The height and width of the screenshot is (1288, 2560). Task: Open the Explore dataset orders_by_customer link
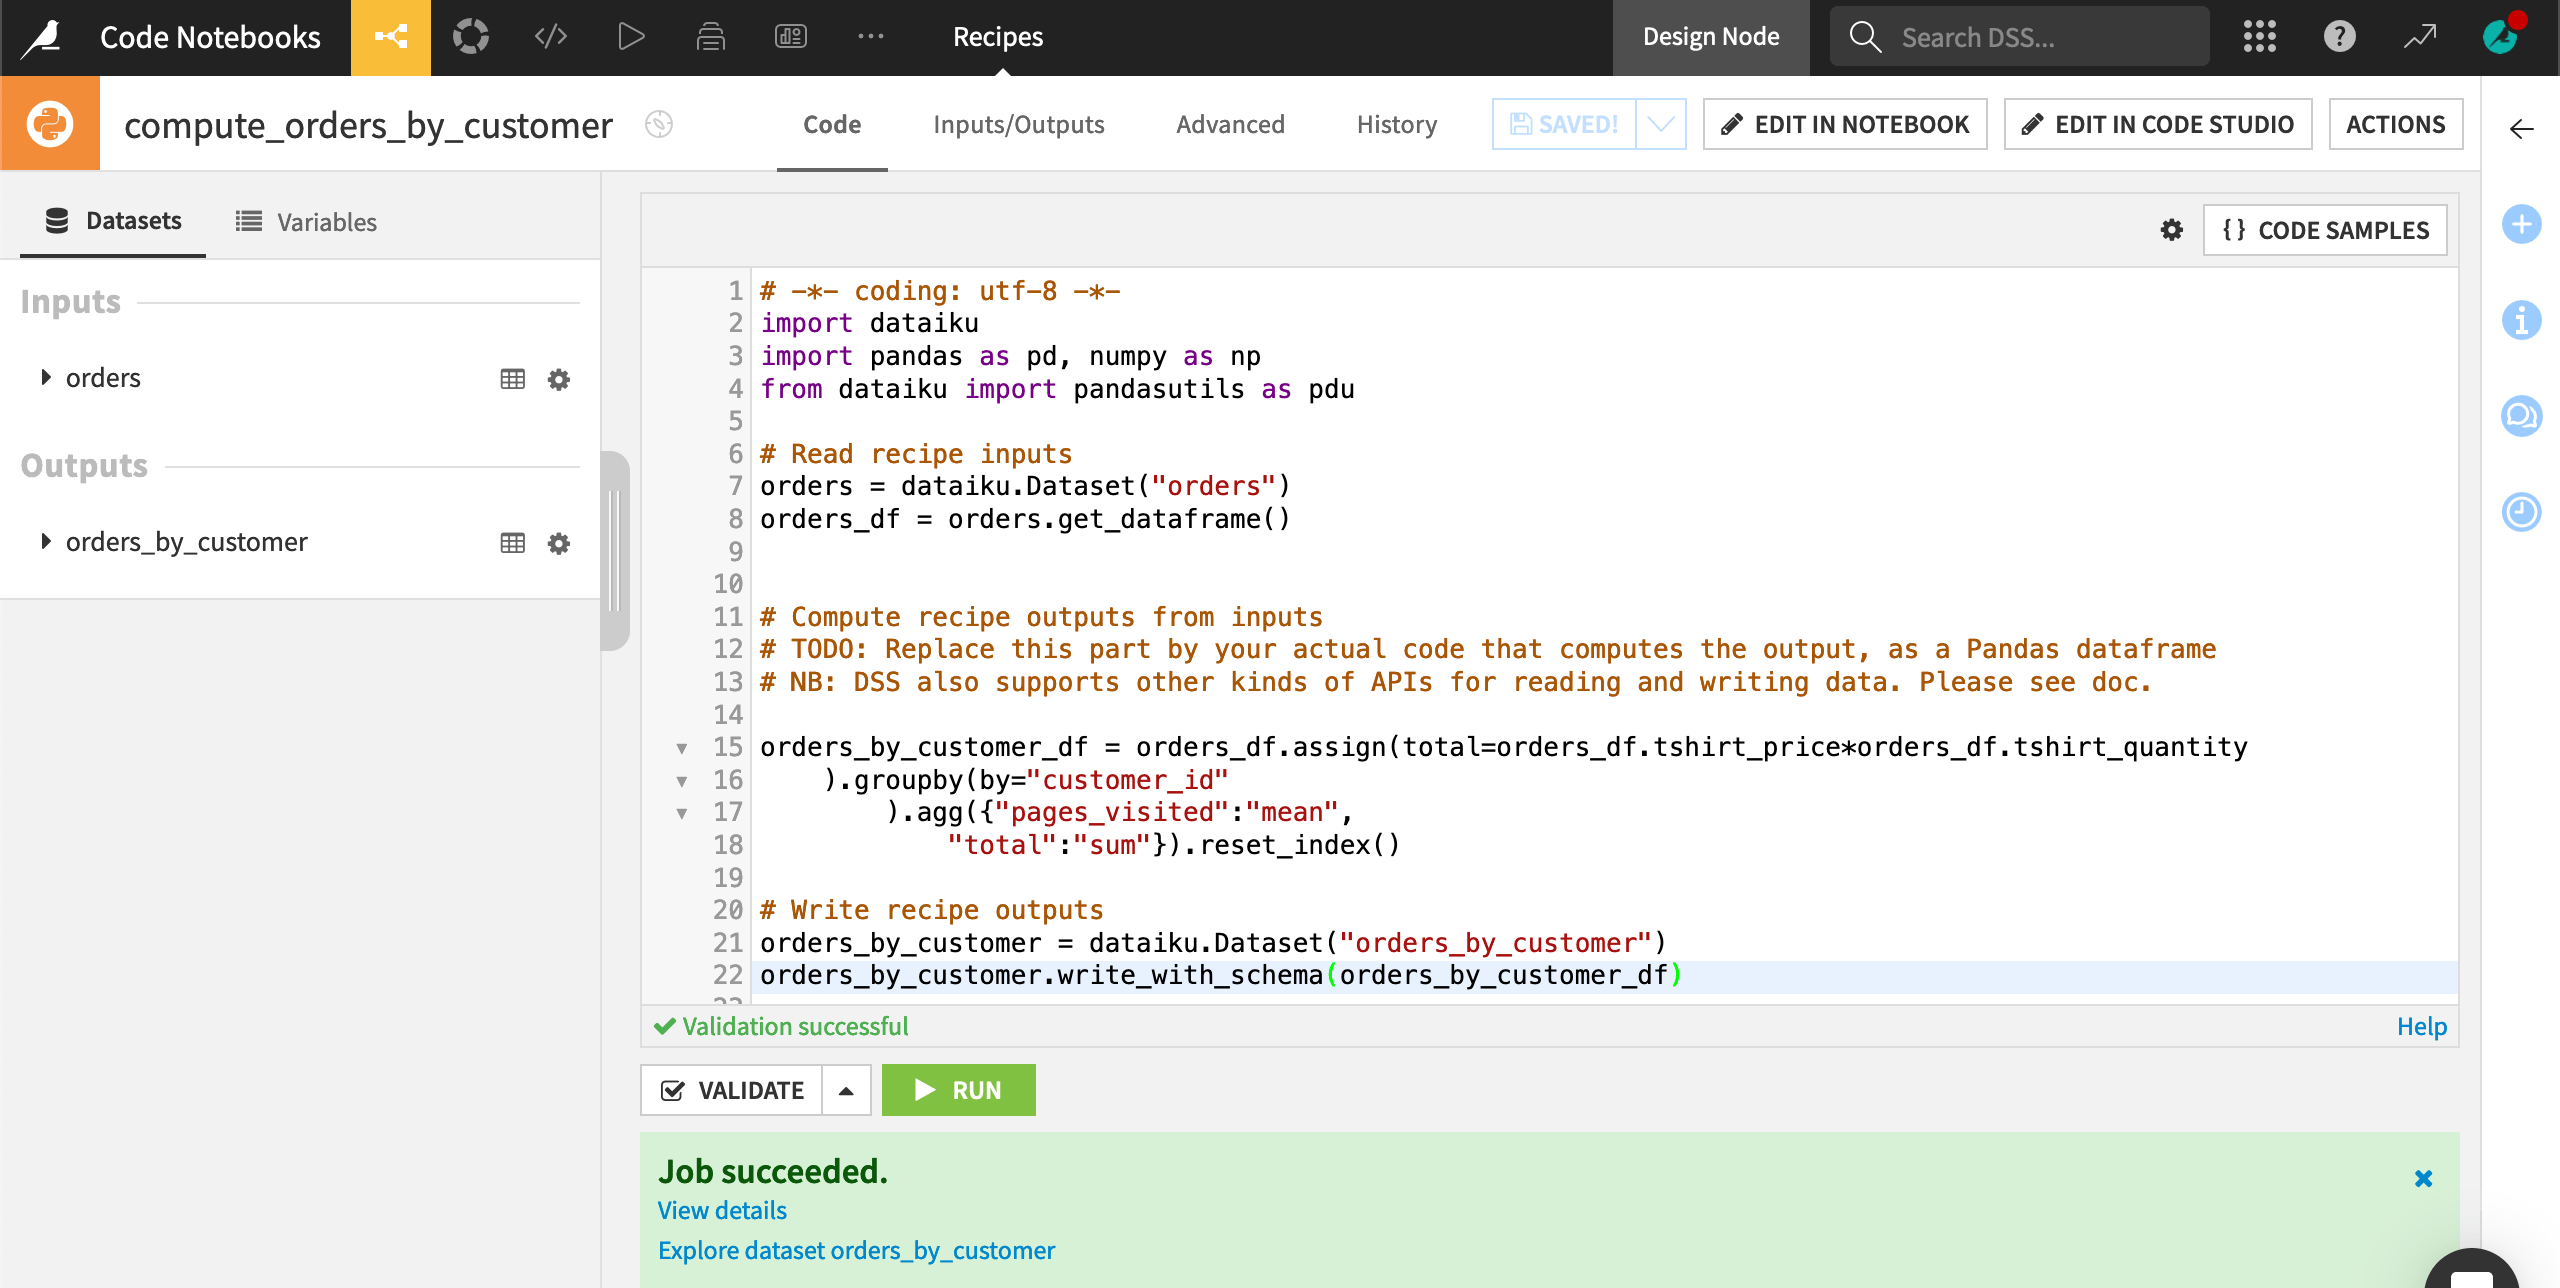pyautogui.click(x=856, y=1250)
